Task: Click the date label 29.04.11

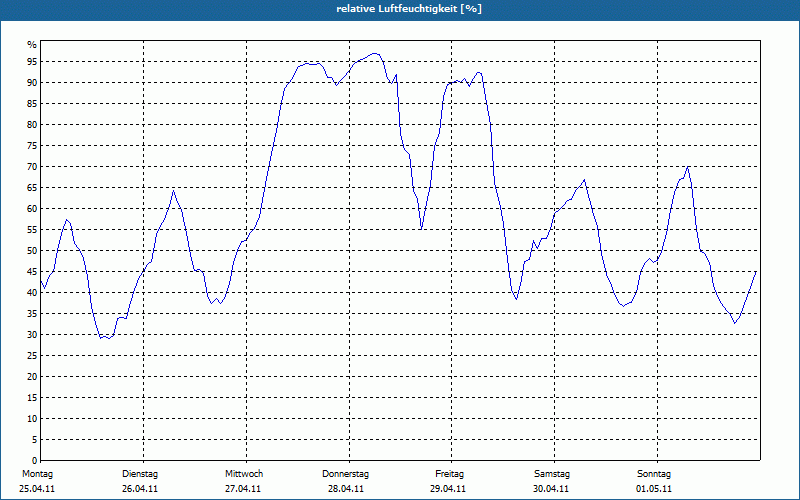Action: [x=448, y=489]
